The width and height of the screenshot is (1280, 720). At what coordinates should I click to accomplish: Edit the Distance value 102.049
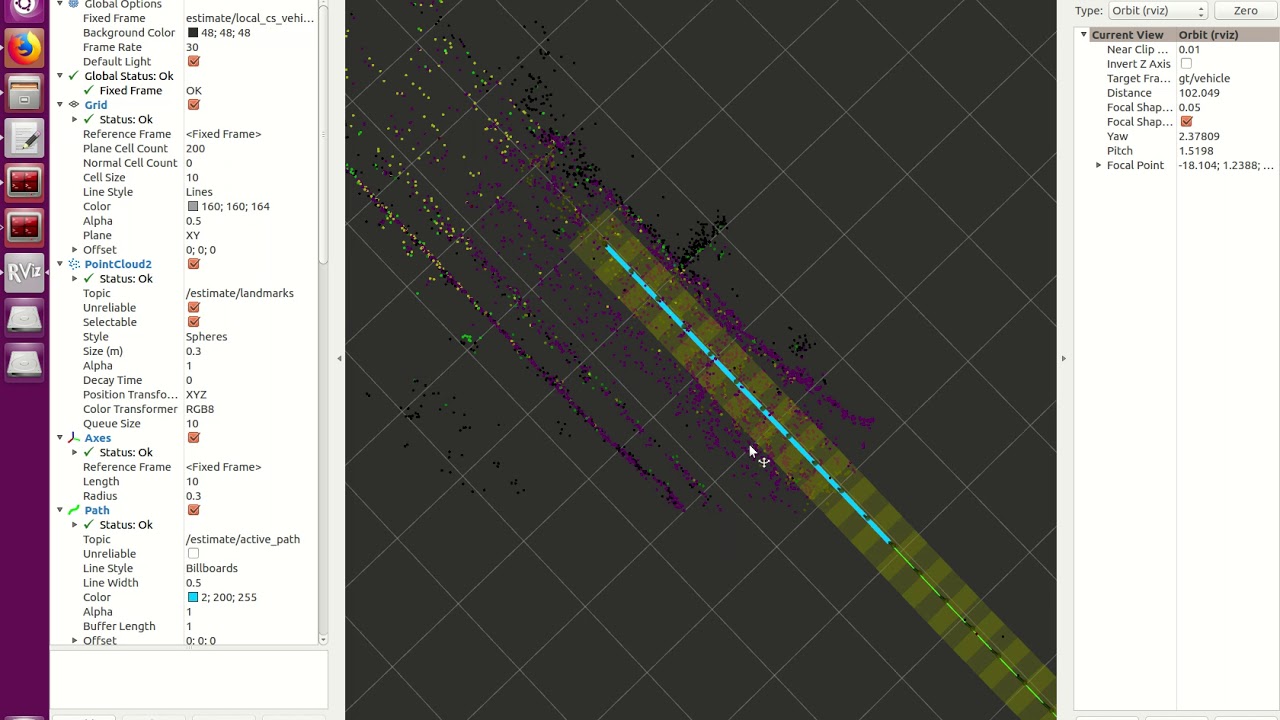point(1199,93)
